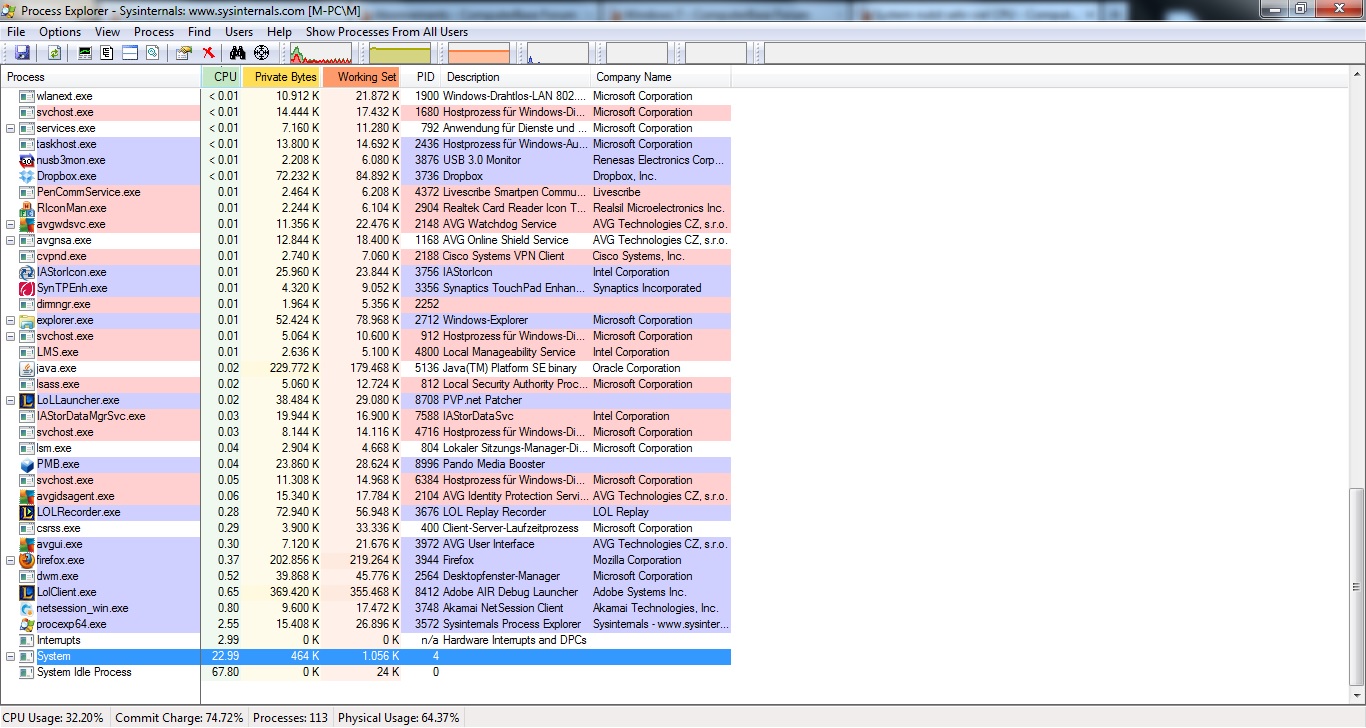This screenshot has height=728, width=1366.
Task: Click the LoLLauncher.exe process icon
Action: [27, 400]
